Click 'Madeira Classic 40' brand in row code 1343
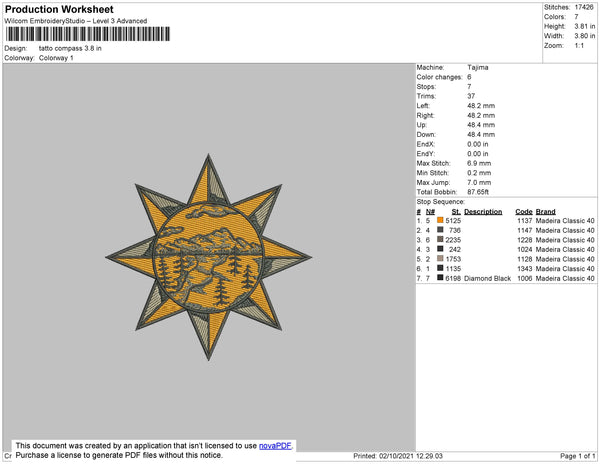Image resolution: width=600 pixels, height=464 pixels. tap(565, 269)
